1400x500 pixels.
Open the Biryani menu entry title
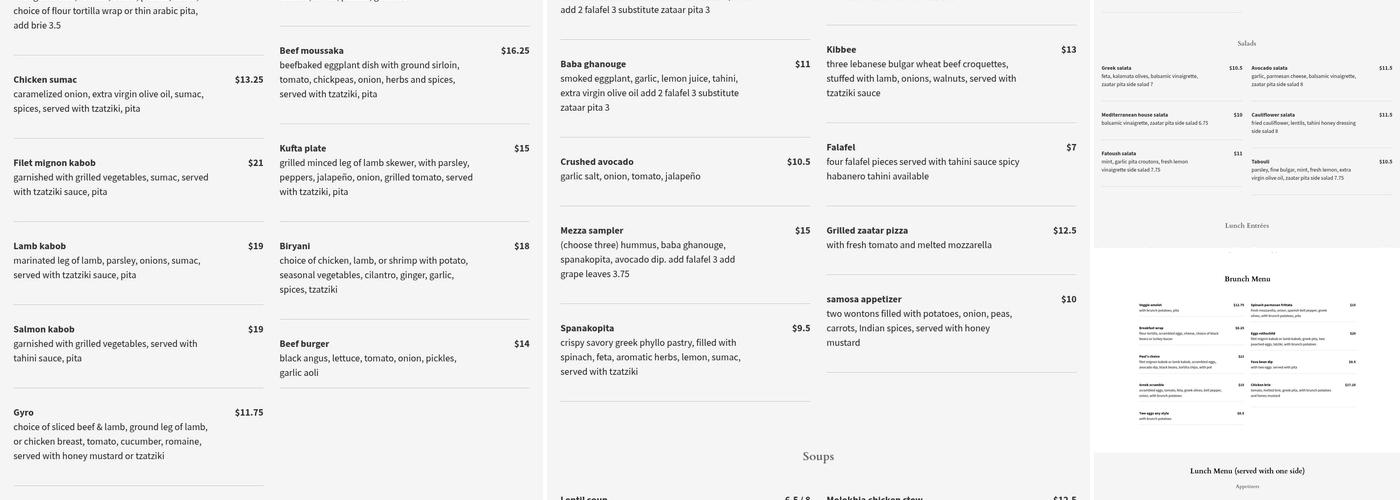click(x=294, y=246)
